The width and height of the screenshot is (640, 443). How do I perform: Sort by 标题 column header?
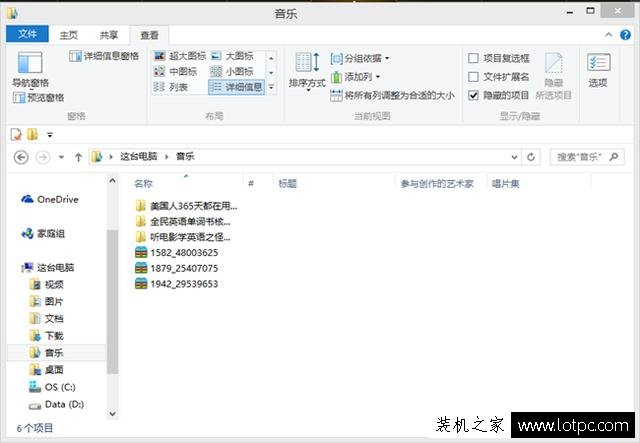click(x=287, y=184)
